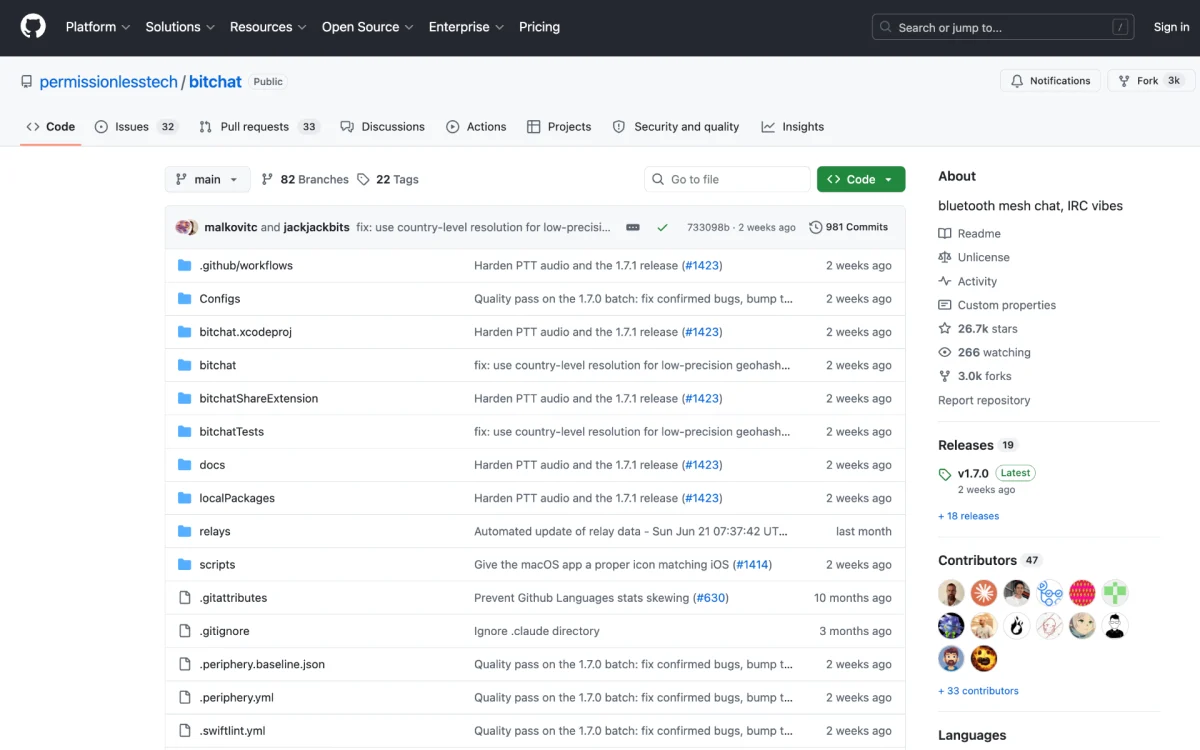Click folder icon beside Configs row
Screen dimensions: 1200x750
(184, 298)
